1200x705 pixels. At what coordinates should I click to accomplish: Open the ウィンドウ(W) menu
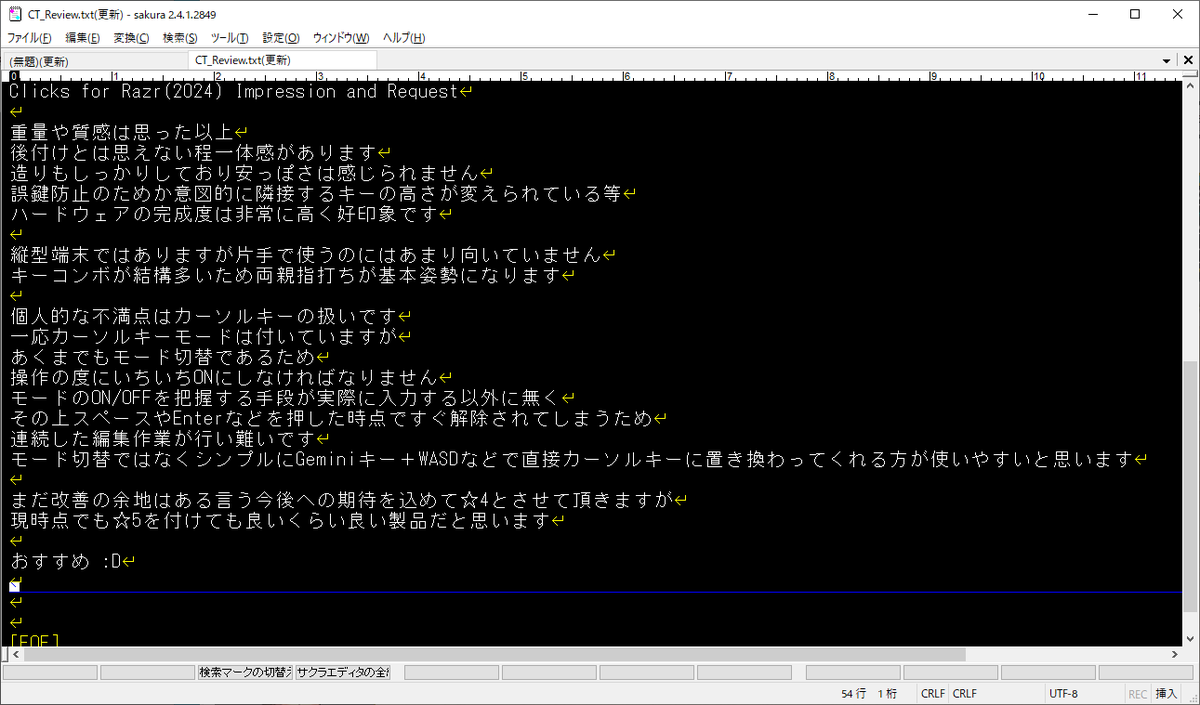tap(341, 38)
